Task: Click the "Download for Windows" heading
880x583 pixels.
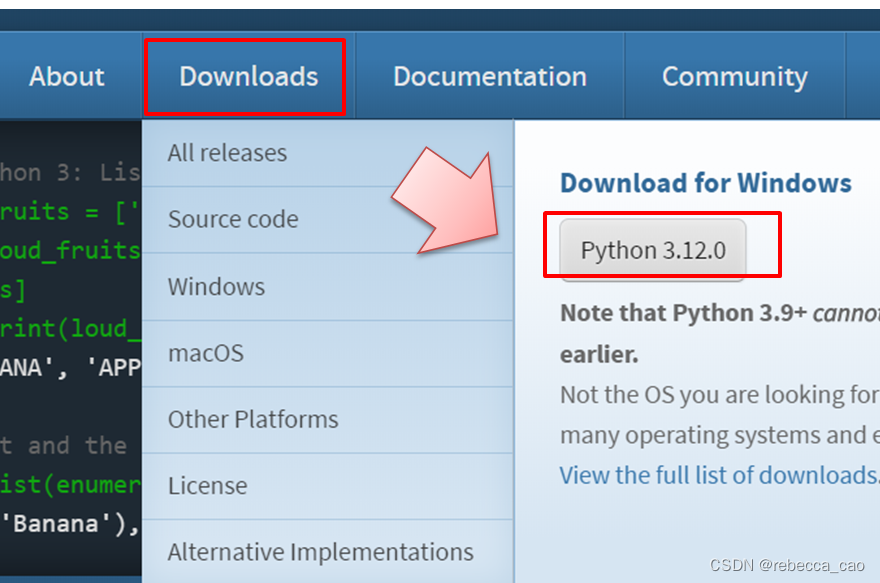Action: (x=706, y=183)
